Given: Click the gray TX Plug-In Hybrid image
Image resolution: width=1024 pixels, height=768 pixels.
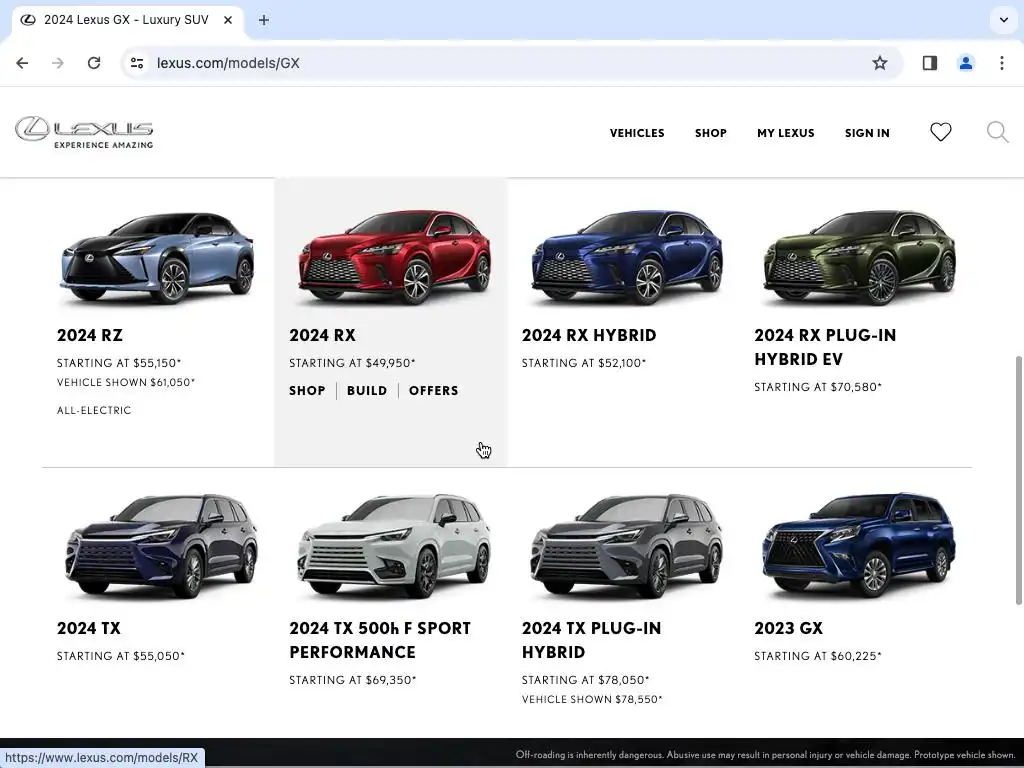Looking at the screenshot, I should (627, 546).
